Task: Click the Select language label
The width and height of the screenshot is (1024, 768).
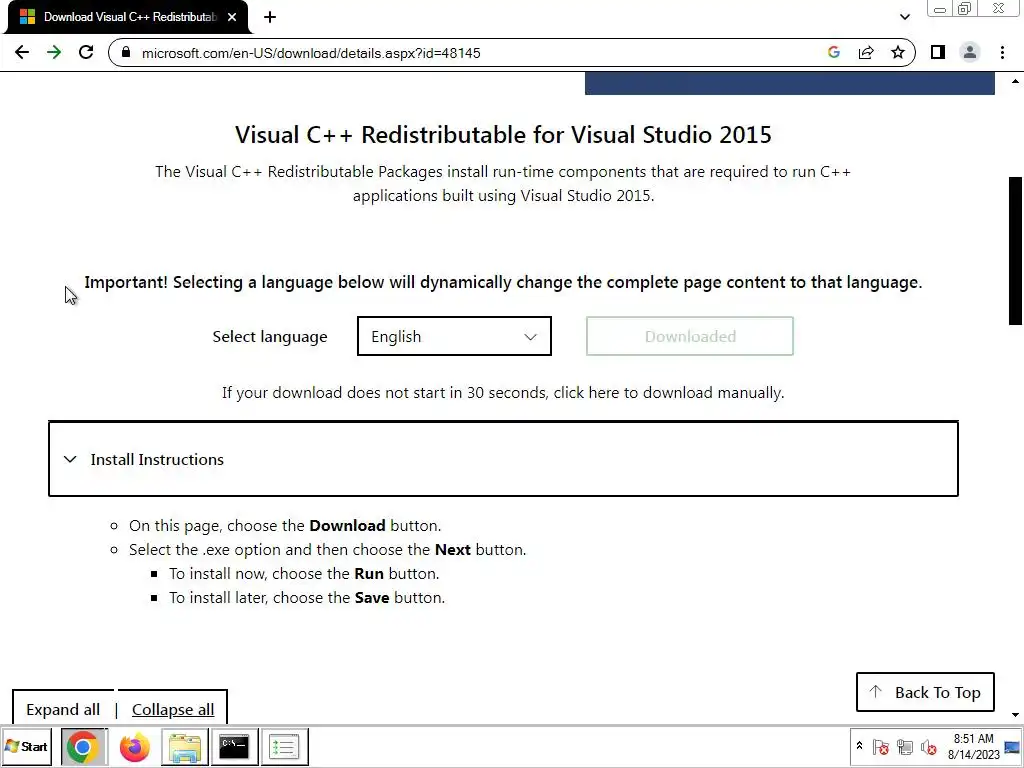Action: 270,336
